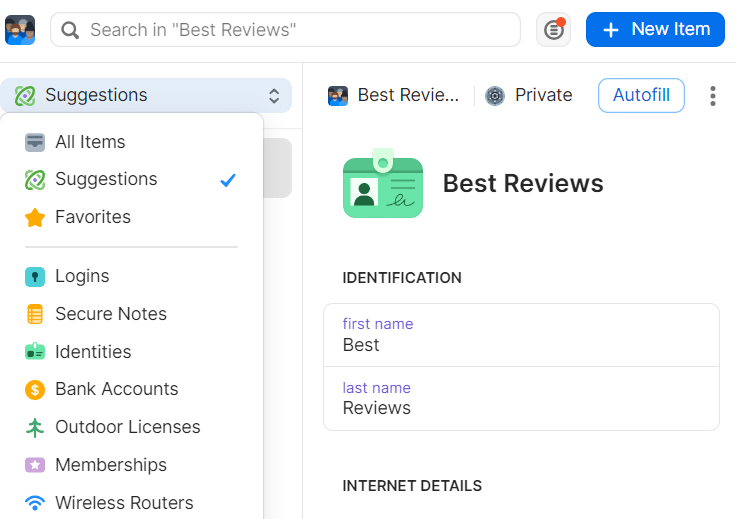736x519 pixels.
Task: Filter by Secure Notes category
Action: [131, 314]
